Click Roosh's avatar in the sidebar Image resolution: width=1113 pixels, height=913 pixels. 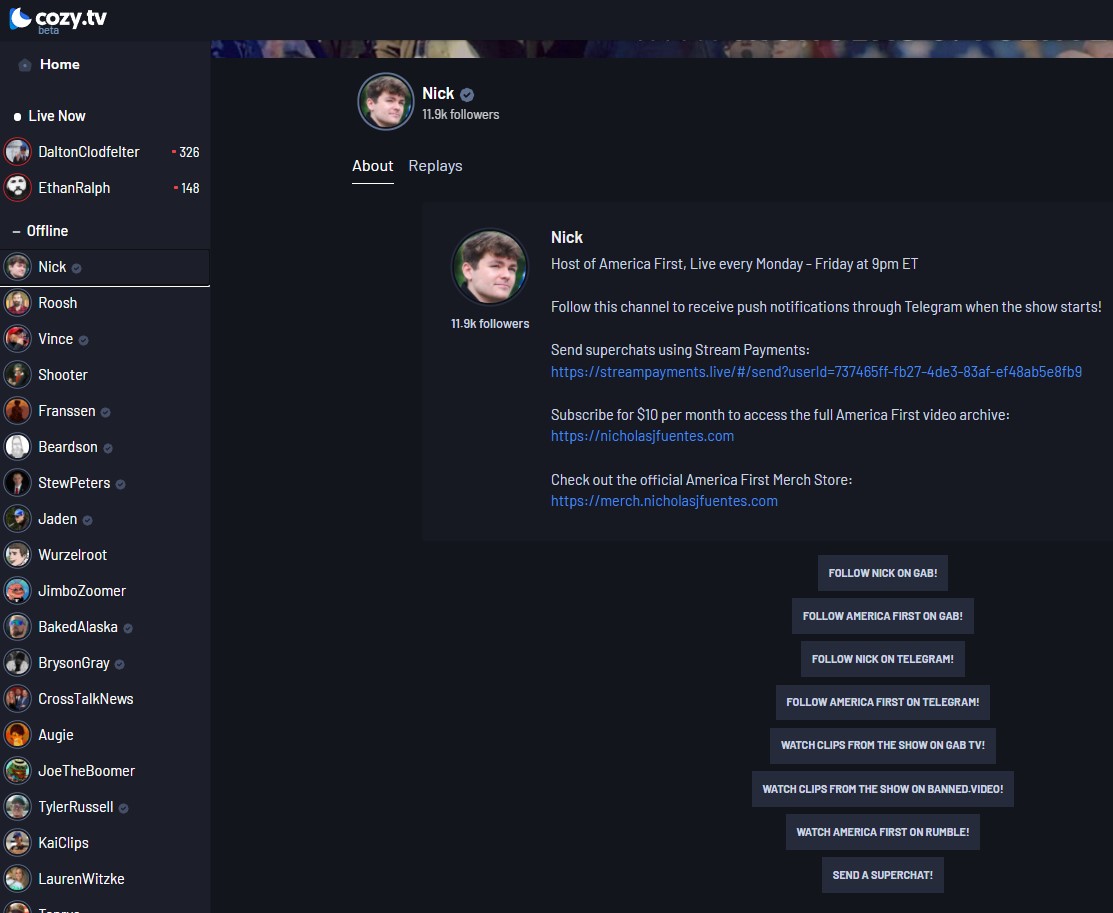click(18, 303)
